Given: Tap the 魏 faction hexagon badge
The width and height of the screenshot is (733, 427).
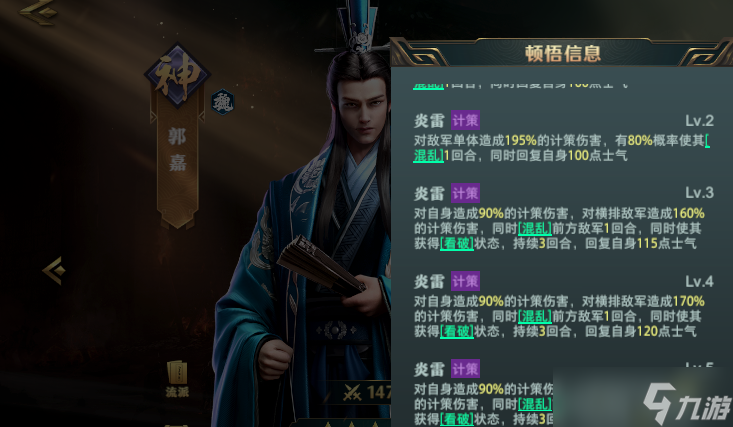Looking at the screenshot, I should [223, 102].
